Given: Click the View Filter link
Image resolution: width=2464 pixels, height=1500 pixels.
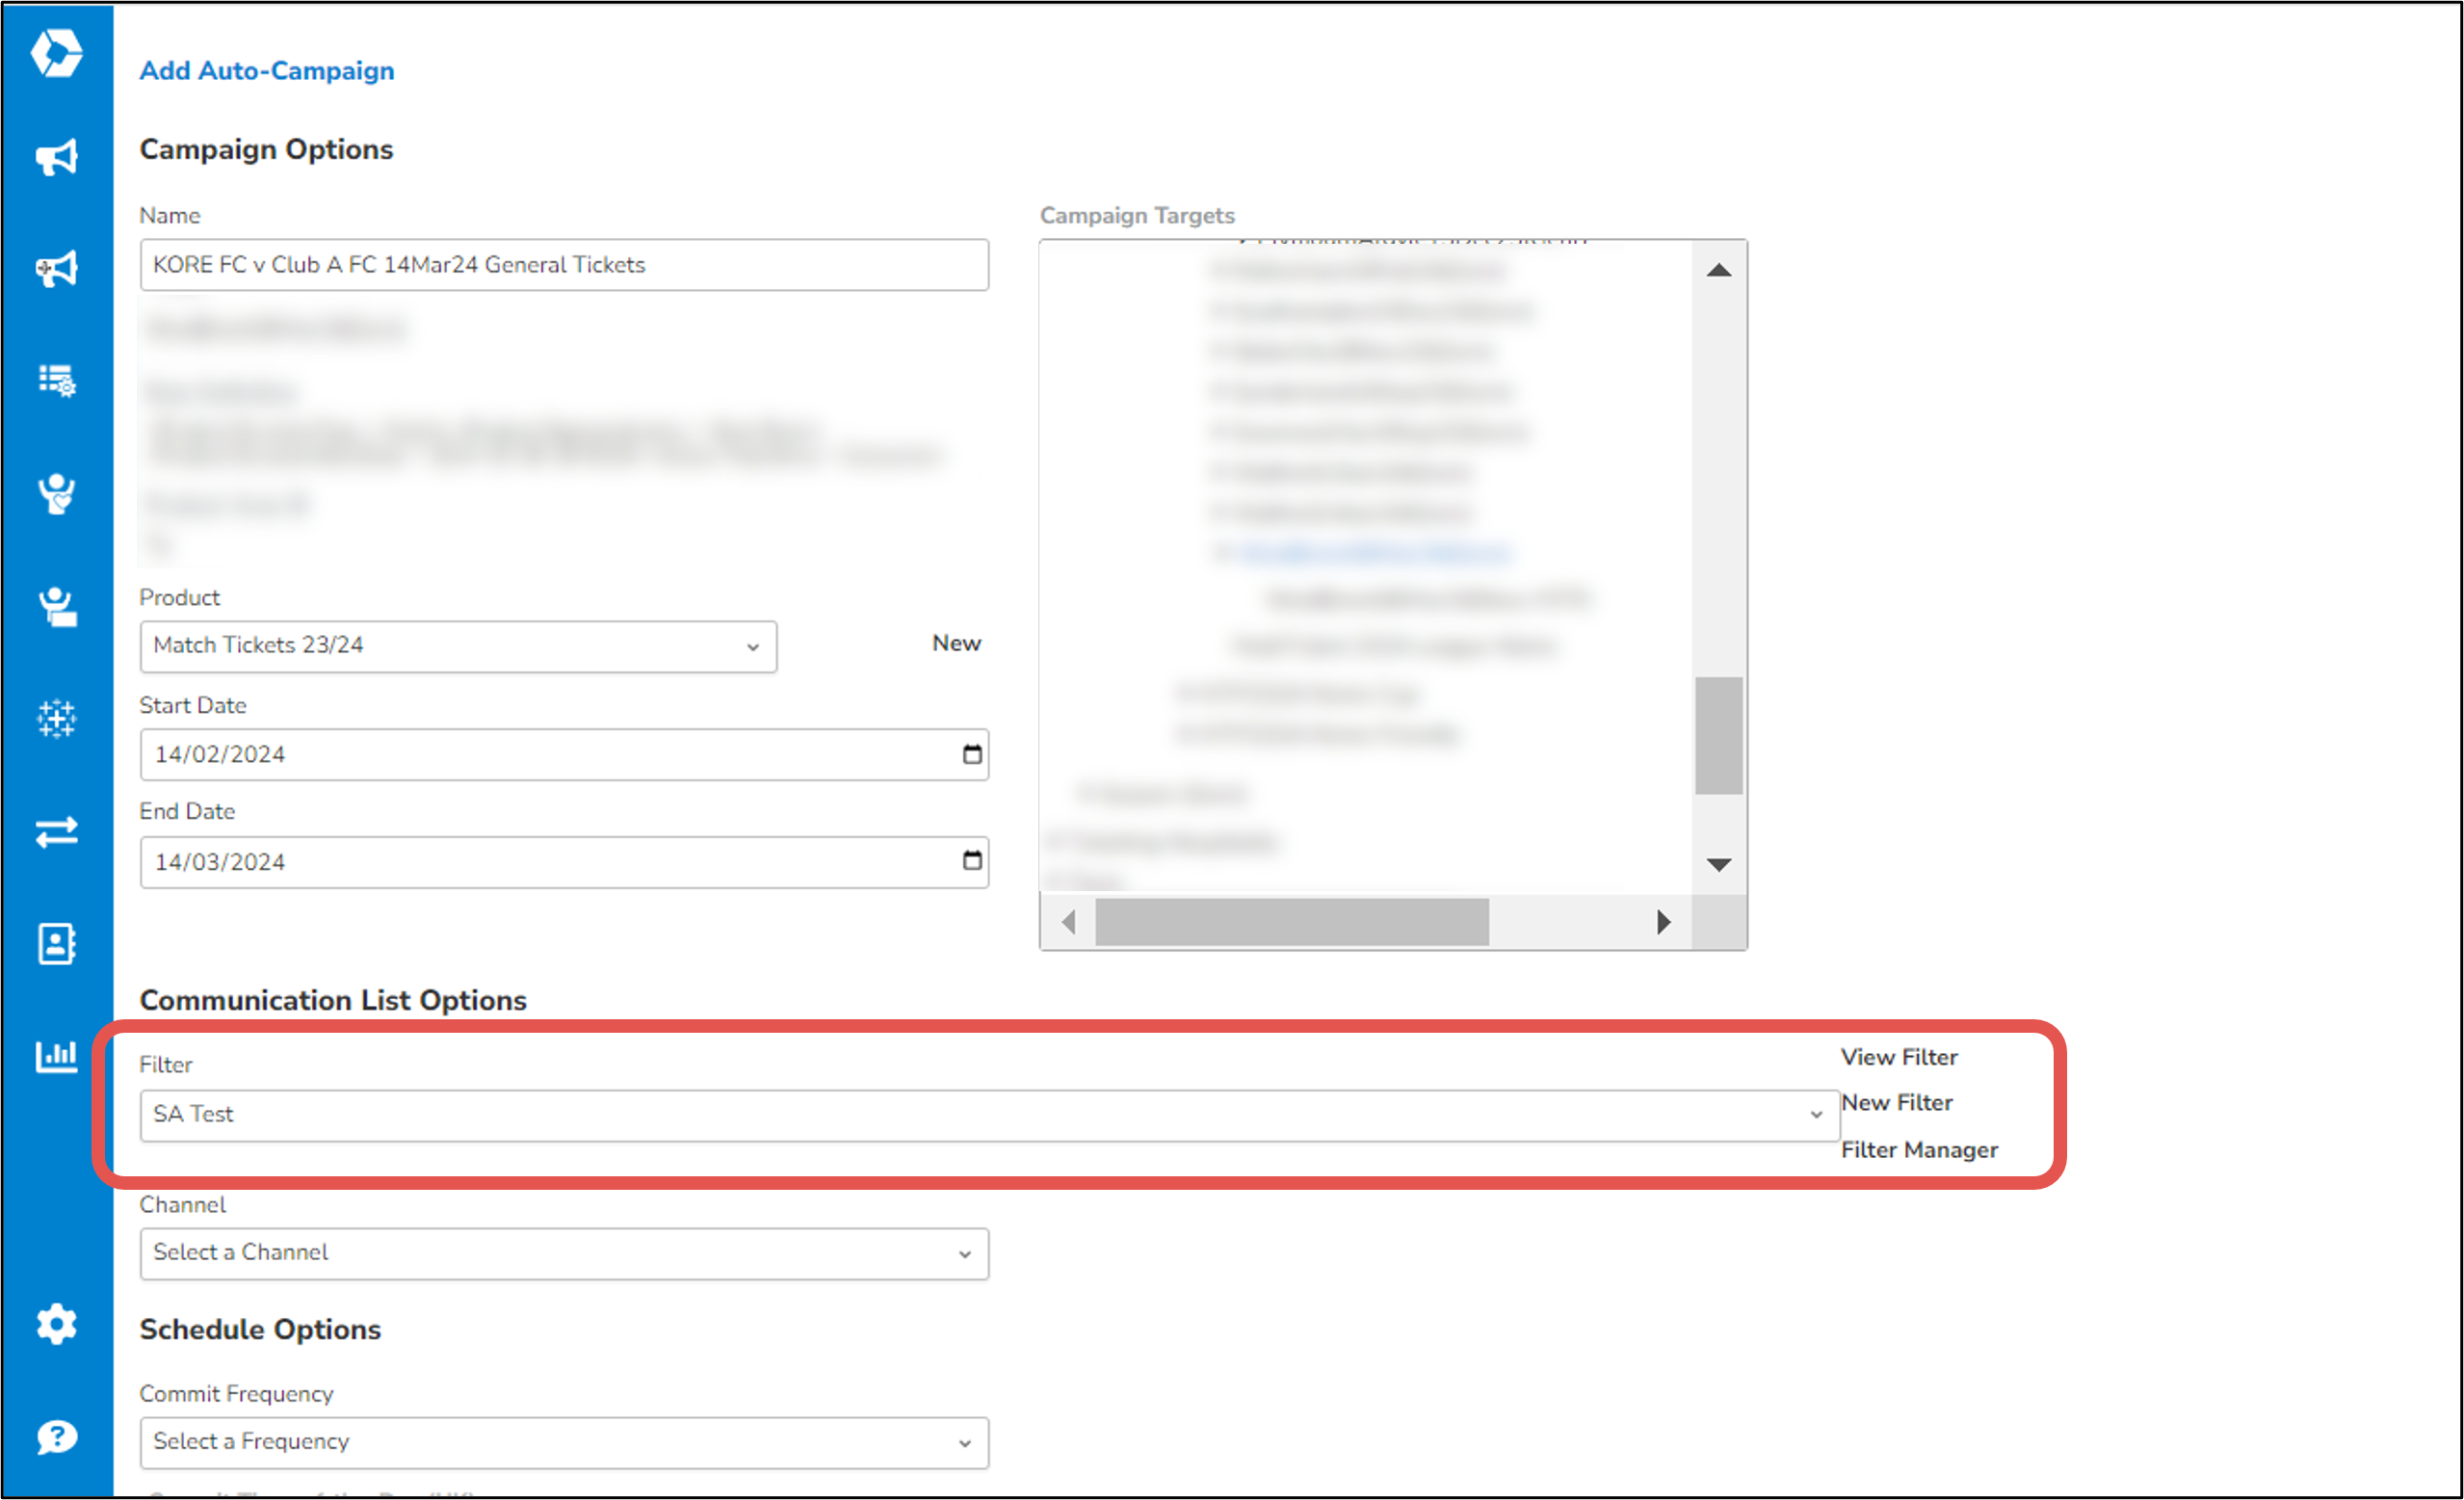Looking at the screenshot, I should [x=1899, y=1057].
